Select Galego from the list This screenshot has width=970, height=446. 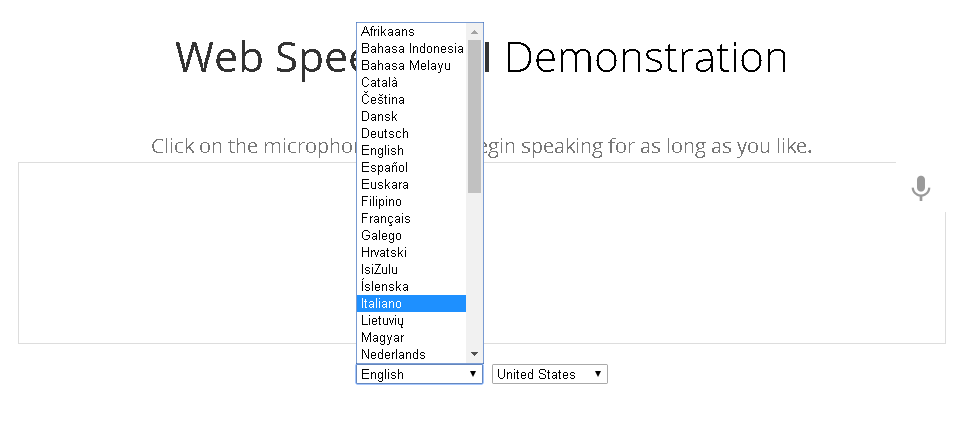tap(411, 236)
